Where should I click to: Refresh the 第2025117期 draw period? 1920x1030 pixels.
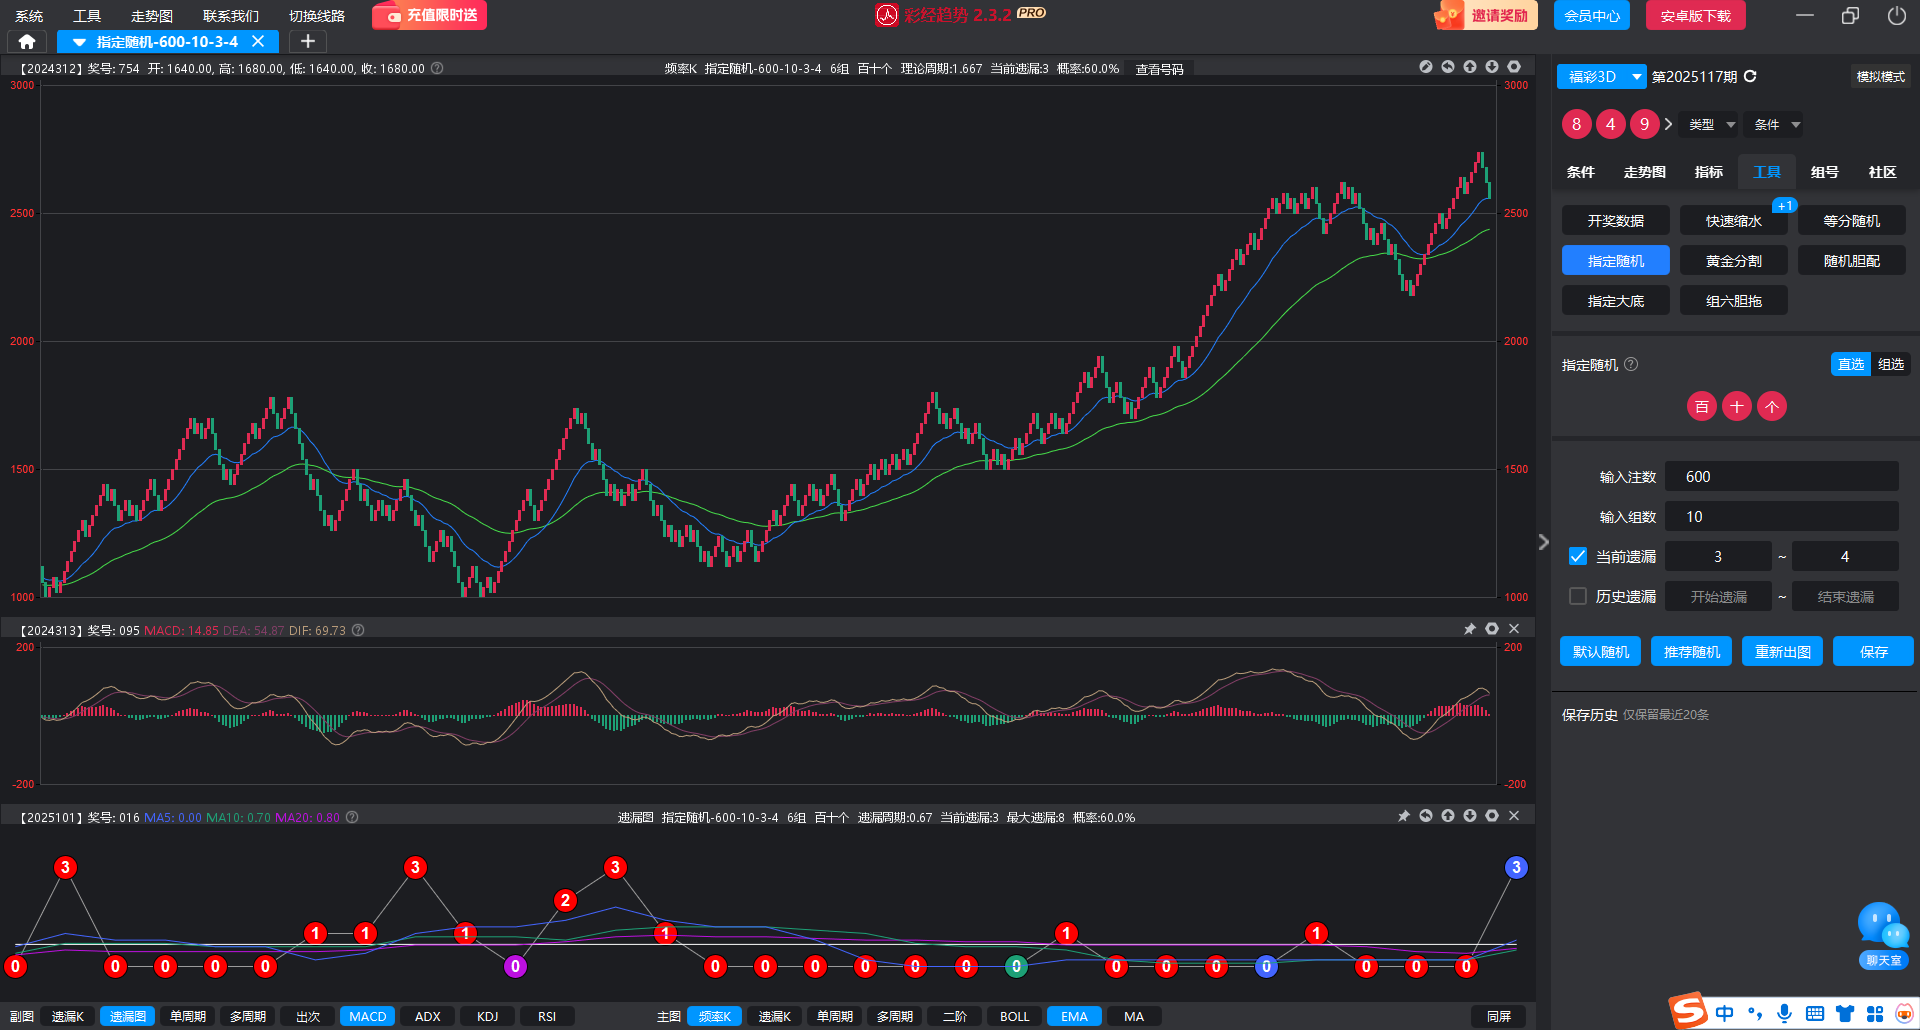[1750, 77]
